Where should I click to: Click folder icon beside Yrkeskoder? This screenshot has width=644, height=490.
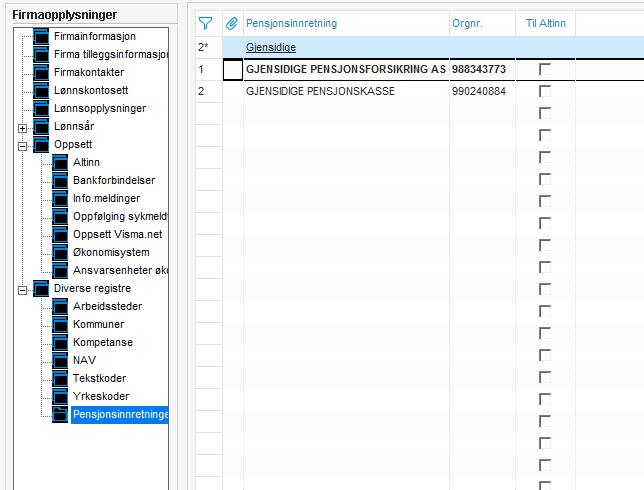click(60, 397)
